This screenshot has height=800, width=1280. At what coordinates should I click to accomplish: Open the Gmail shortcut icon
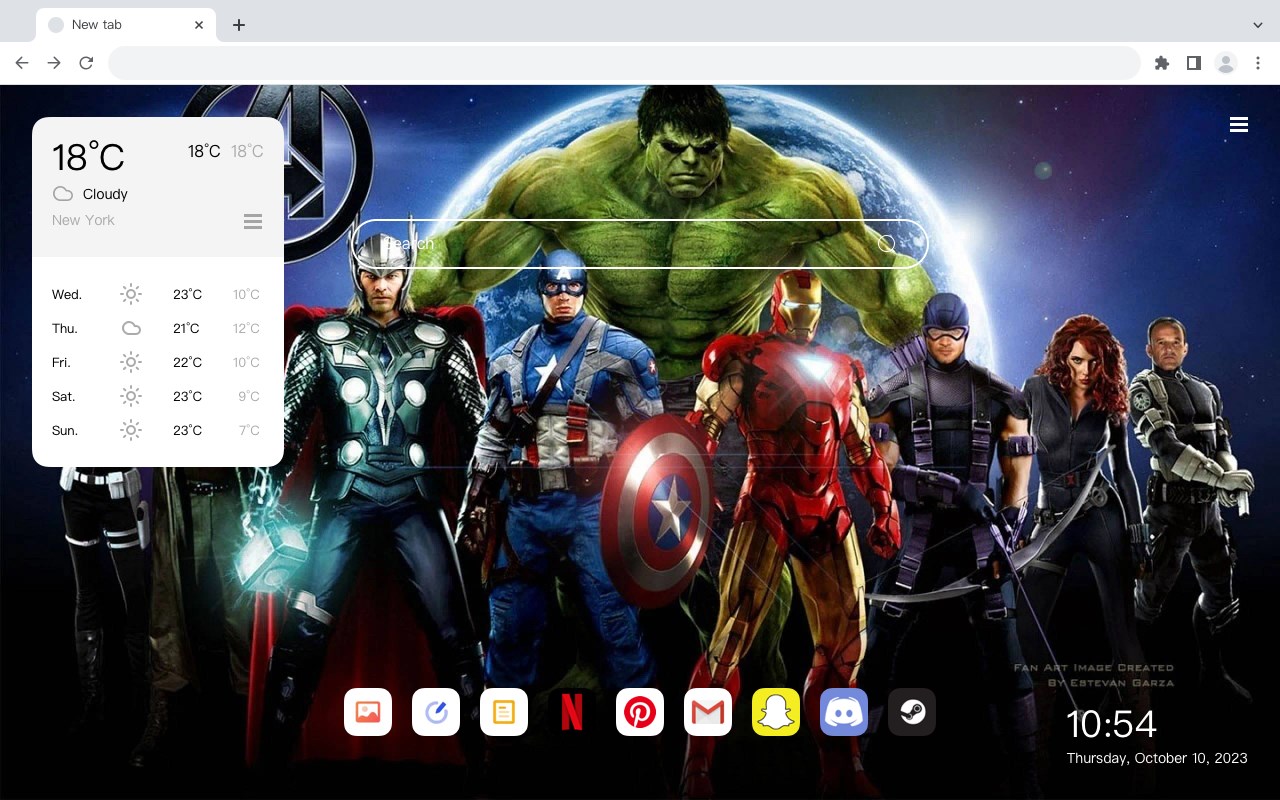tap(708, 712)
